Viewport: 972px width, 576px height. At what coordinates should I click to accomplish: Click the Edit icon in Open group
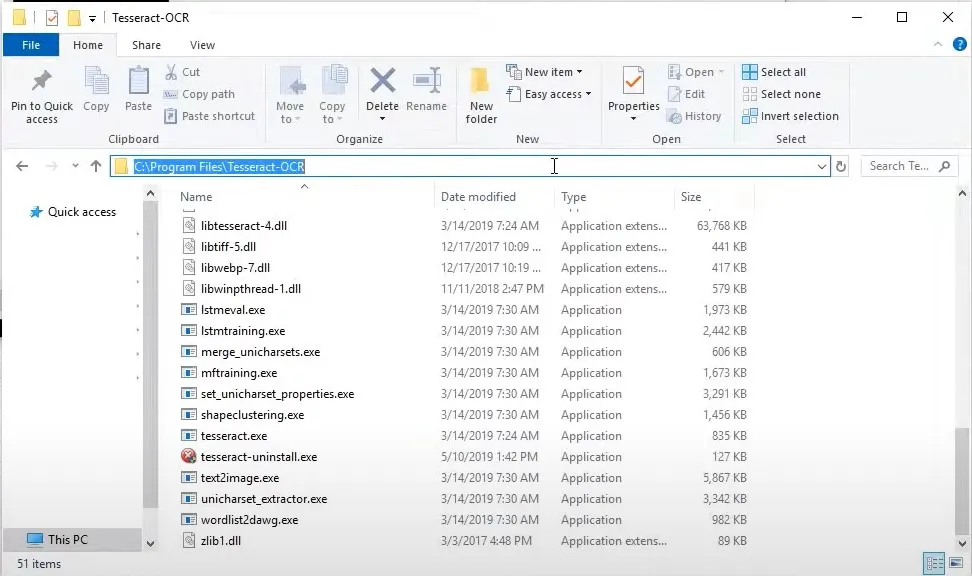pos(674,94)
